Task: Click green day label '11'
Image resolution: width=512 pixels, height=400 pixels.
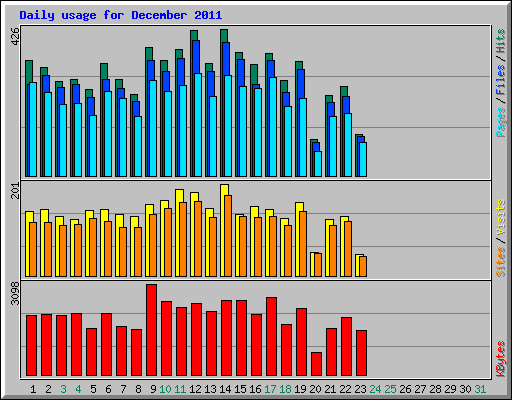Action: click(180, 389)
